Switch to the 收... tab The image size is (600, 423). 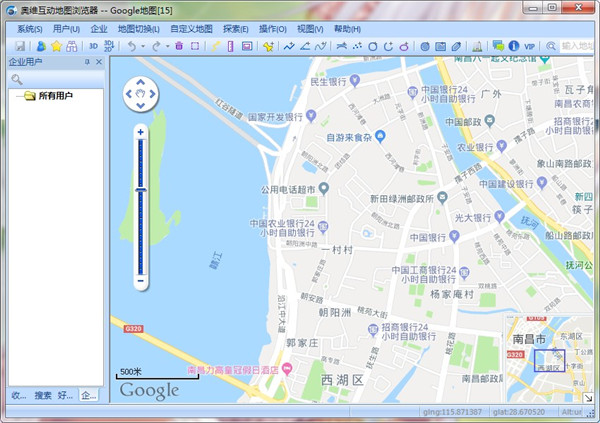[x=19, y=395]
